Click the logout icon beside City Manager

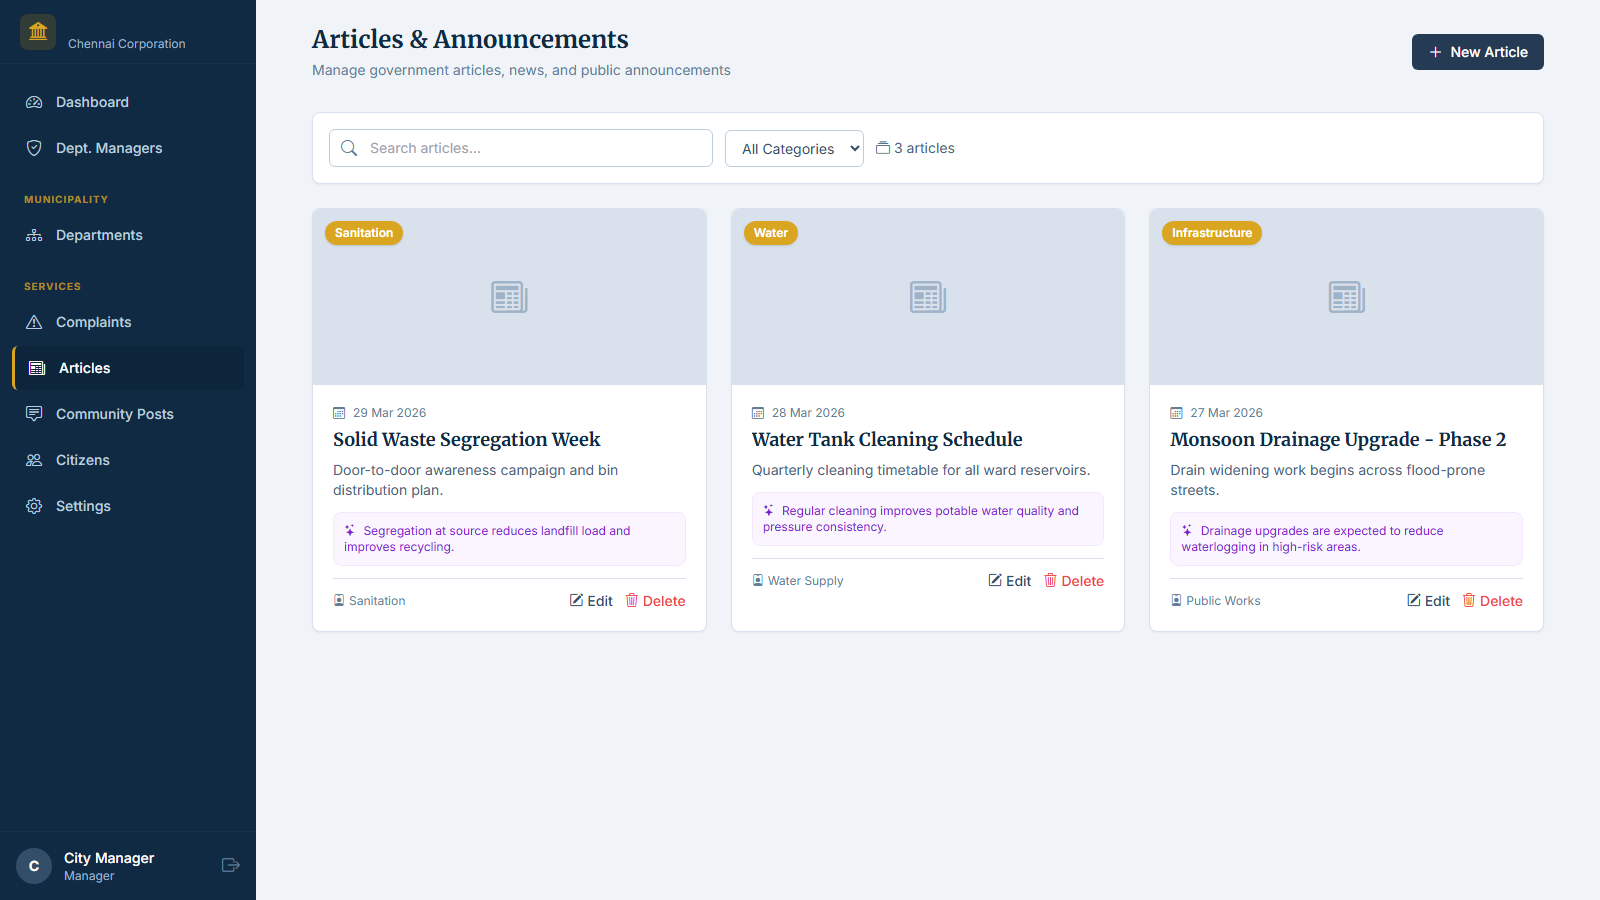230,865
